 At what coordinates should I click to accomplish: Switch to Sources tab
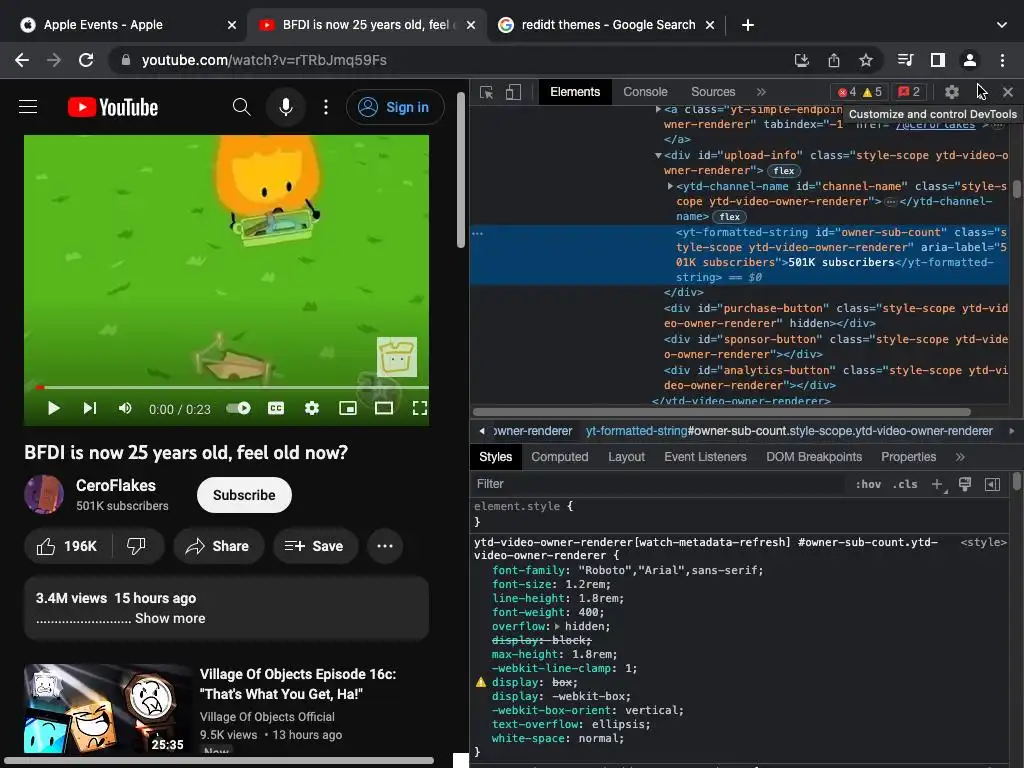point(713,92)
